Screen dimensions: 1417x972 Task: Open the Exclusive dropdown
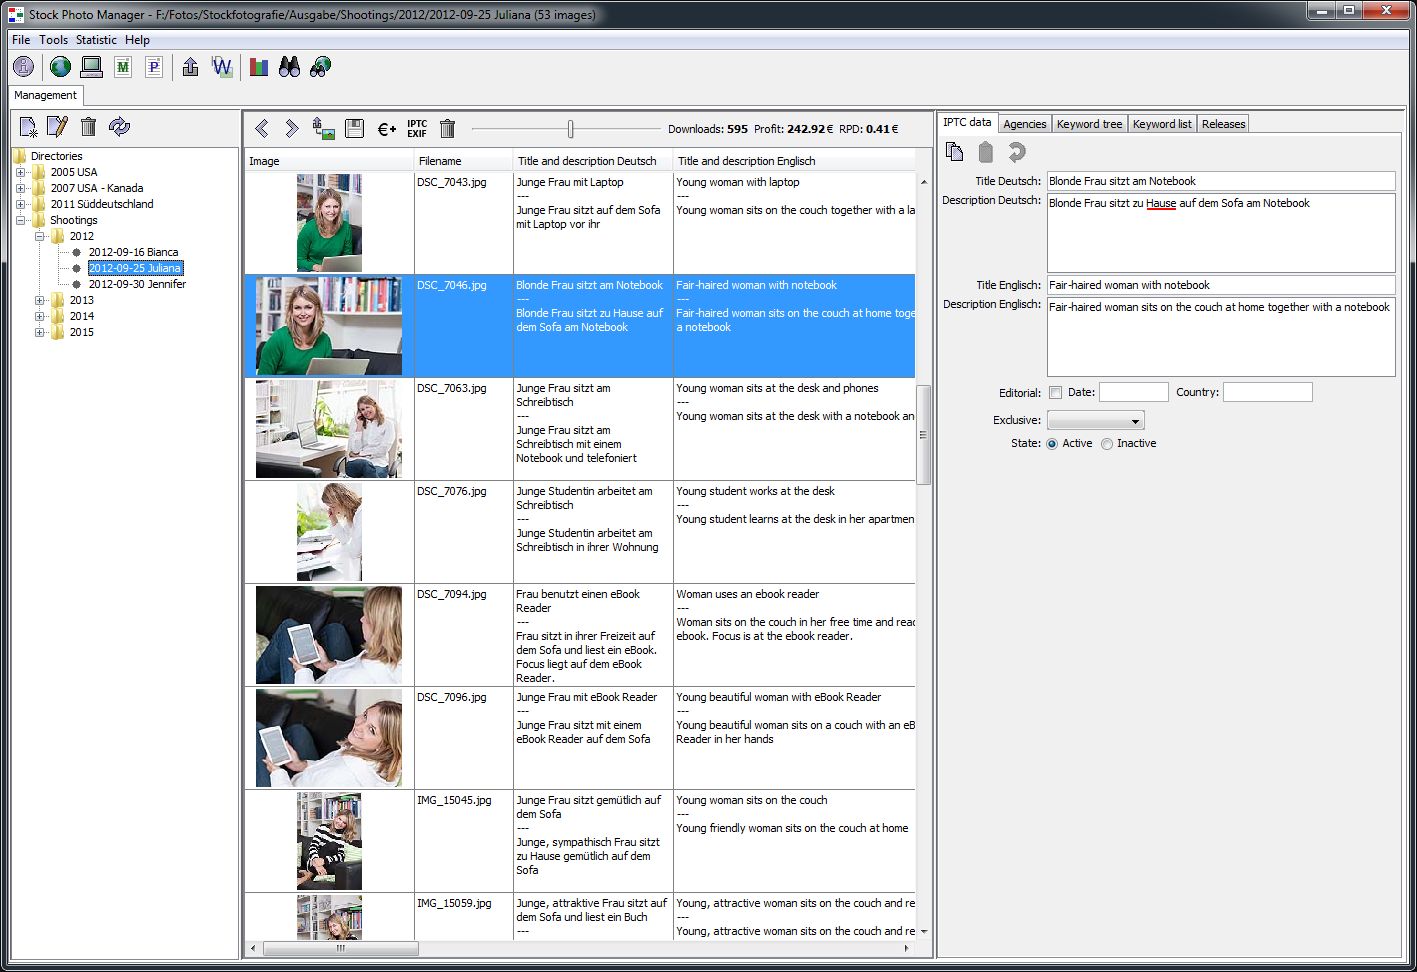click(1095, 421)
